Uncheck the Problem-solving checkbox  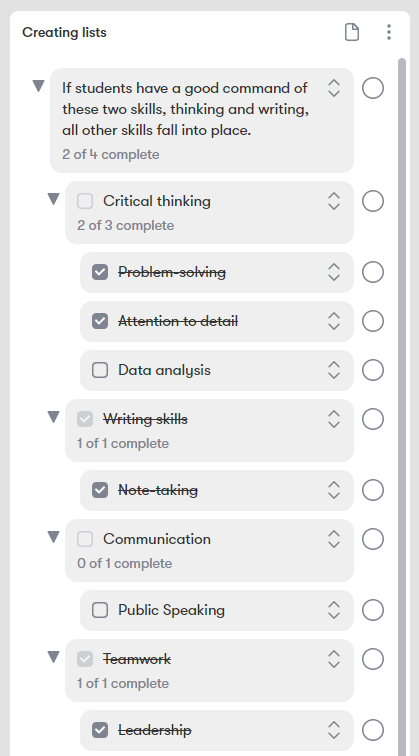(x=100, y=272)
